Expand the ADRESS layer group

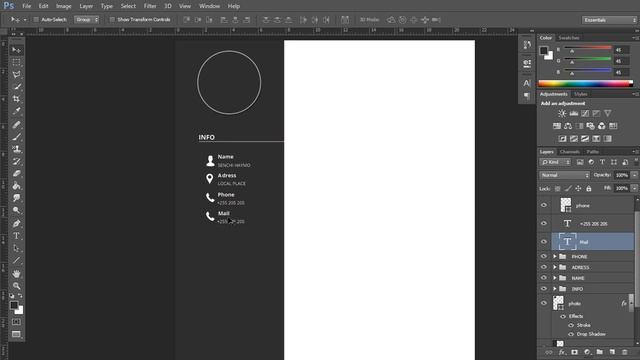point(555,267)
